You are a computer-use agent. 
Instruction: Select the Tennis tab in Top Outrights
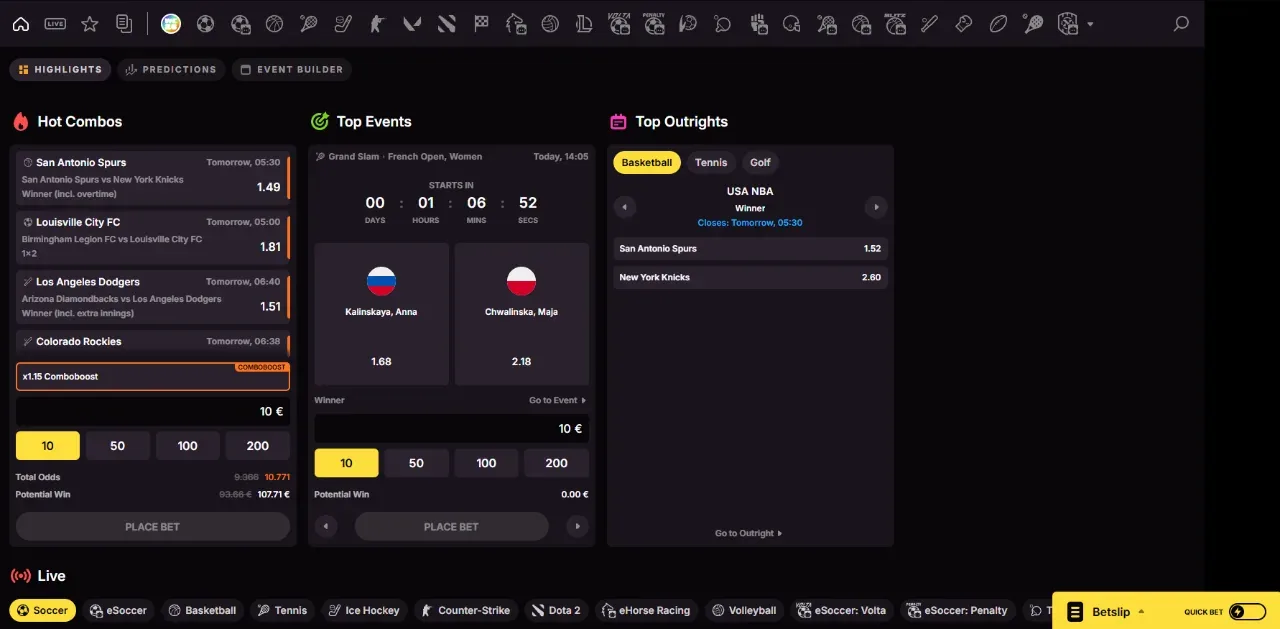click(711, 162)
